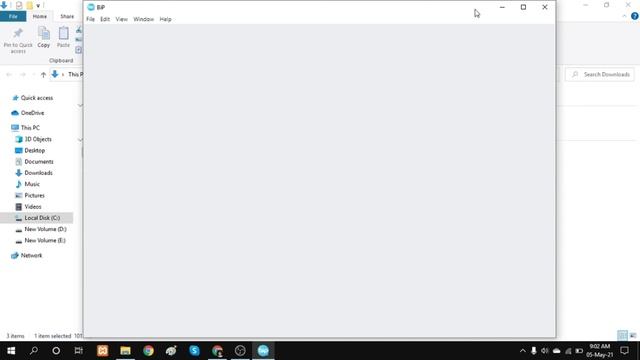Click the Search Downloads box in Explorer
This screenshot has width=640, height=360.
click(x=600, y=74)
